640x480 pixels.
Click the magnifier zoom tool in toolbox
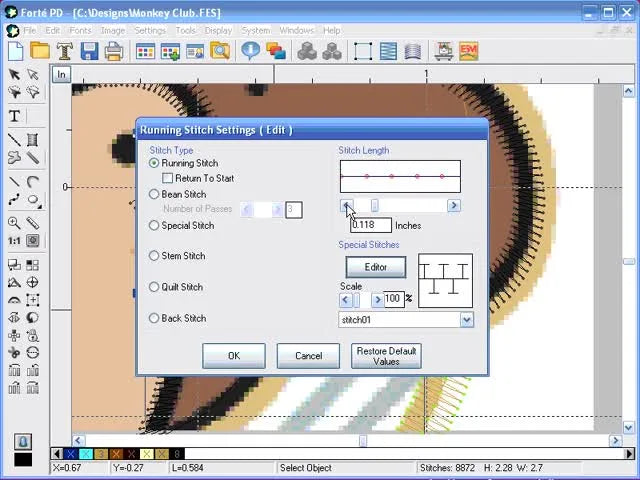point(14,223)
